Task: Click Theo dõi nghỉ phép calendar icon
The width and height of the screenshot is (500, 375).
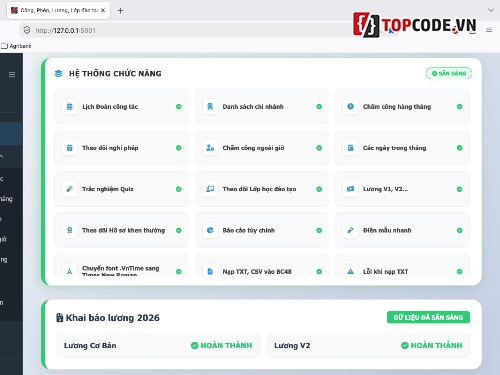Action: 70,148
